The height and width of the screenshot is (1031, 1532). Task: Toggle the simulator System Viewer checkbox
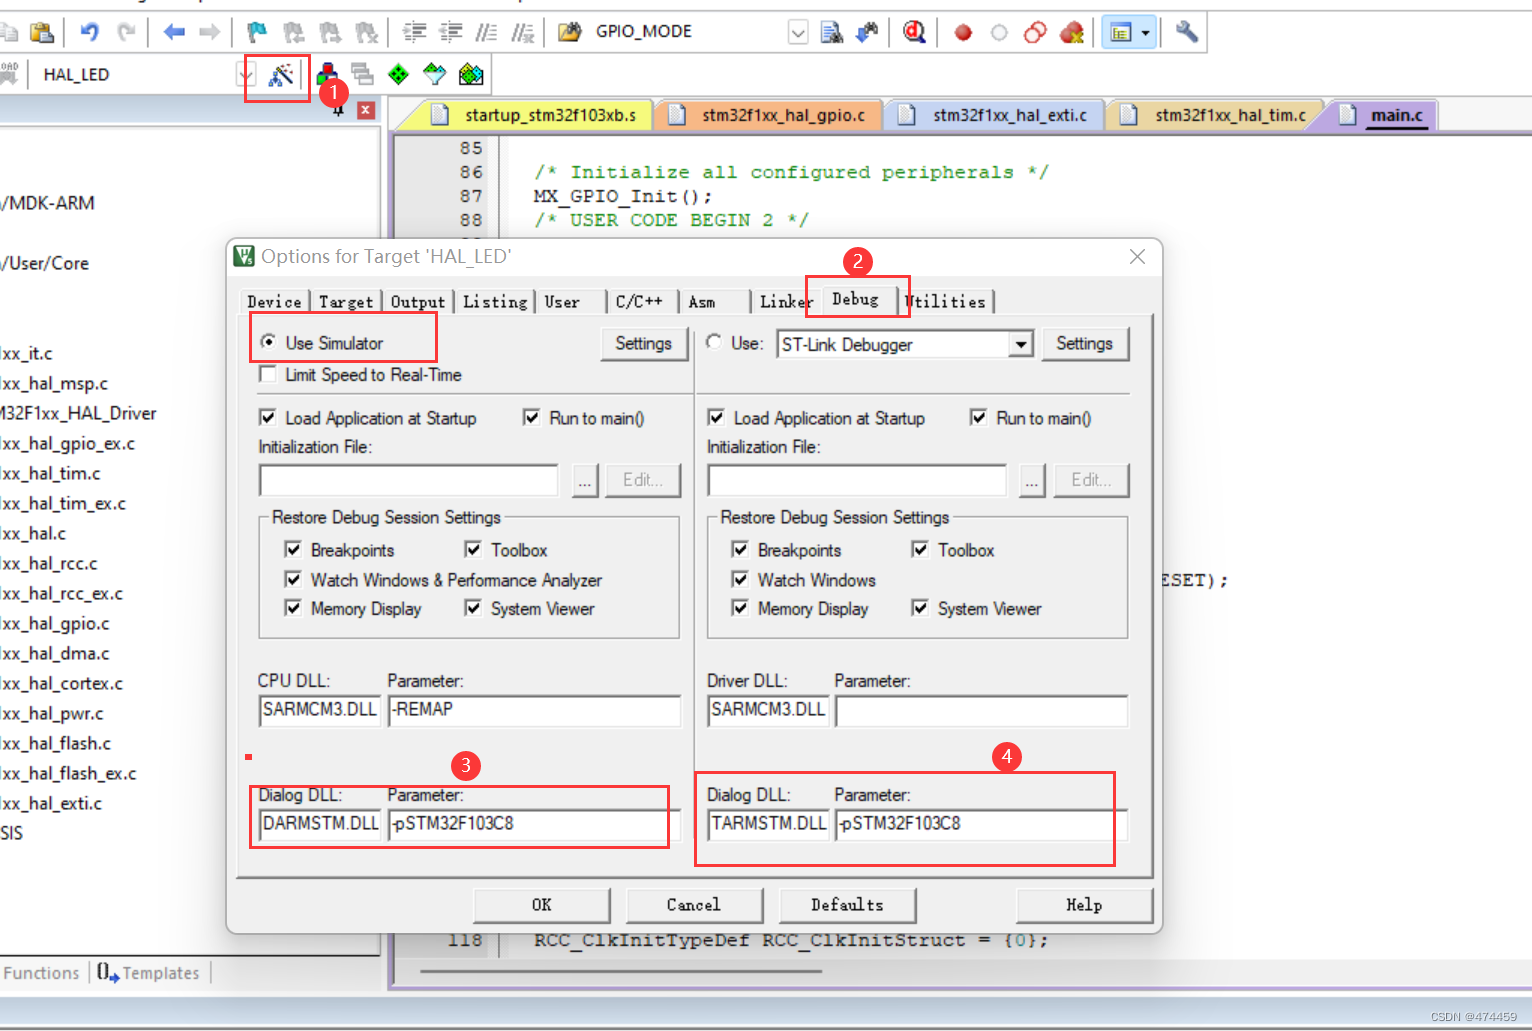pos(473,608)
